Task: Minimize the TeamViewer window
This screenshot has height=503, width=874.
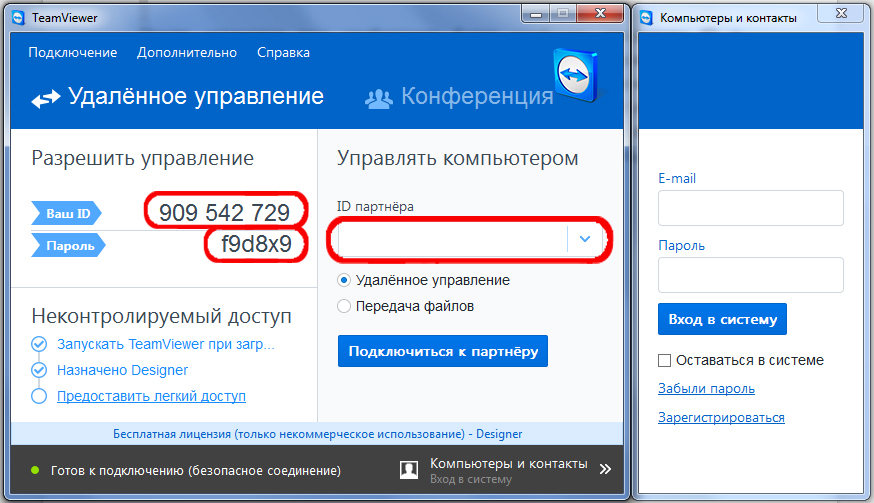Action: [x=536, y=13]
